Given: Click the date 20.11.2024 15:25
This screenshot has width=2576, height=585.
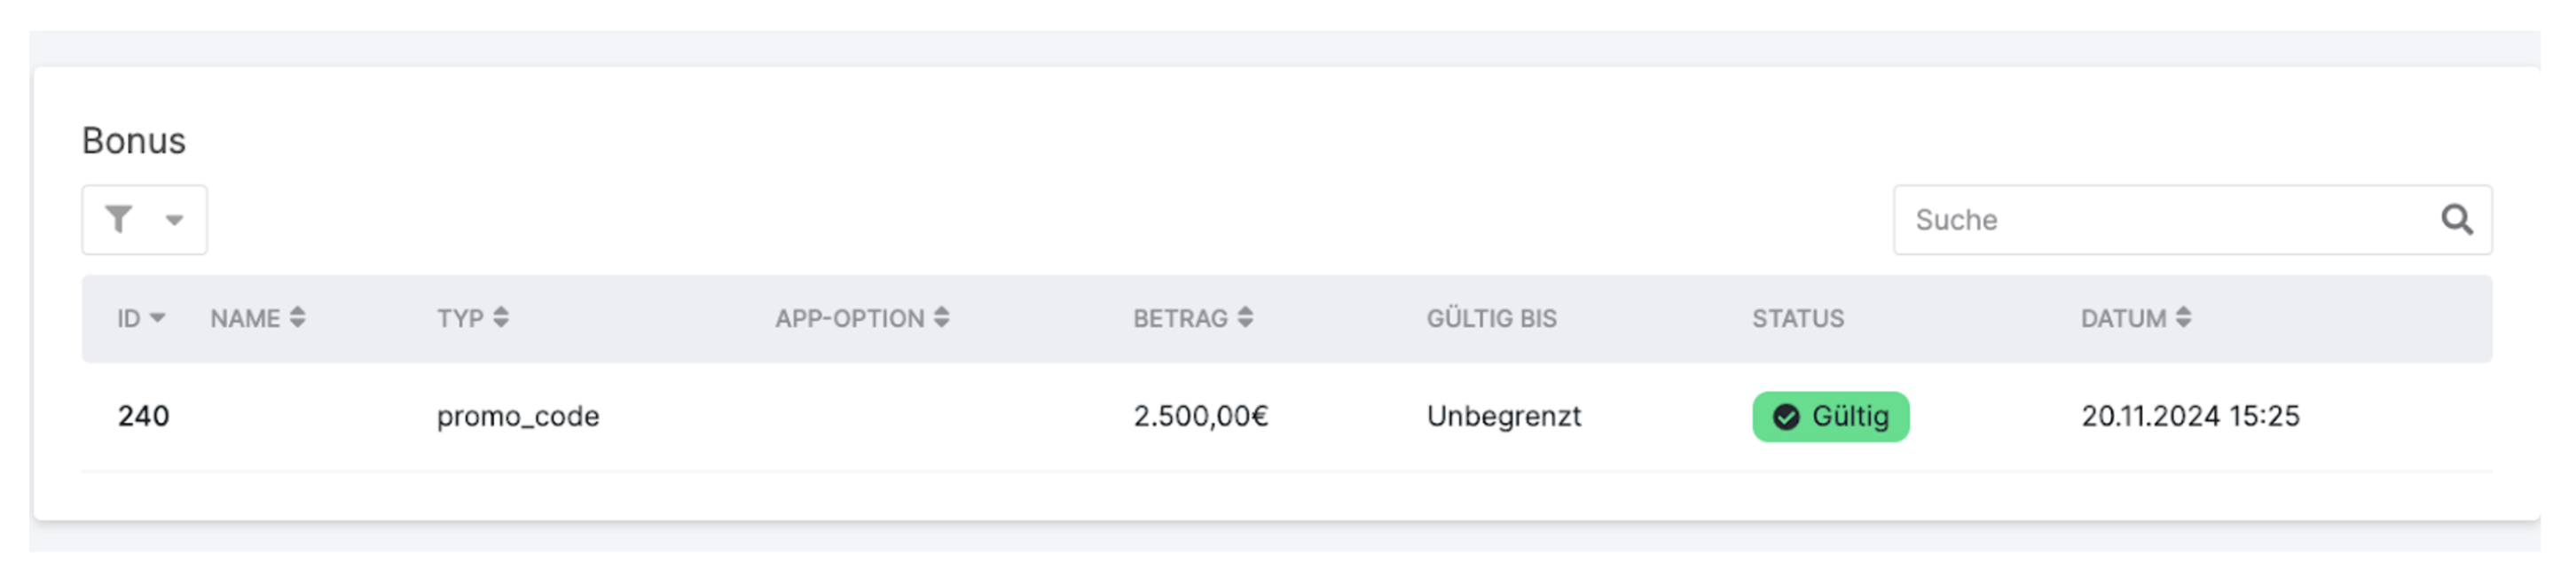Looking at the screenshot, I should [x=2190, y=416].
